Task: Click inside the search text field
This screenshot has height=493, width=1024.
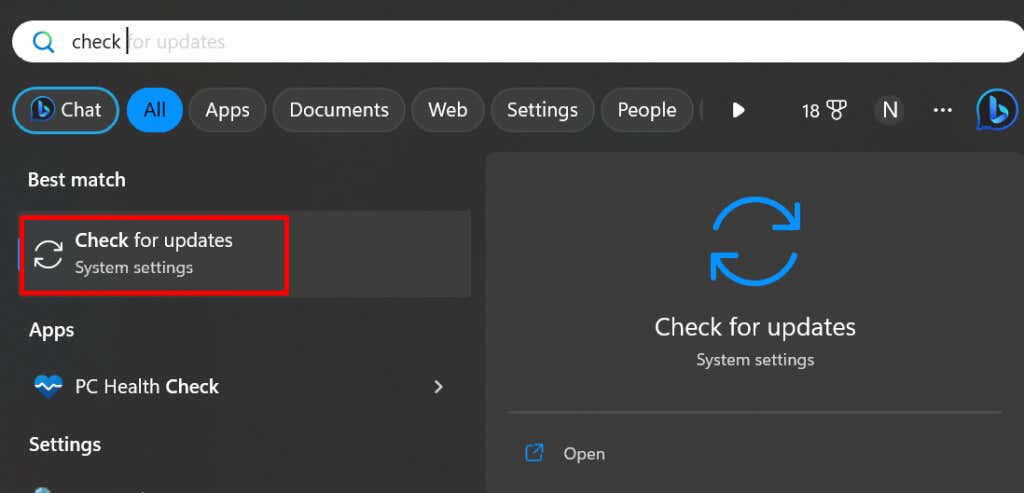Action: click(517, 42)
